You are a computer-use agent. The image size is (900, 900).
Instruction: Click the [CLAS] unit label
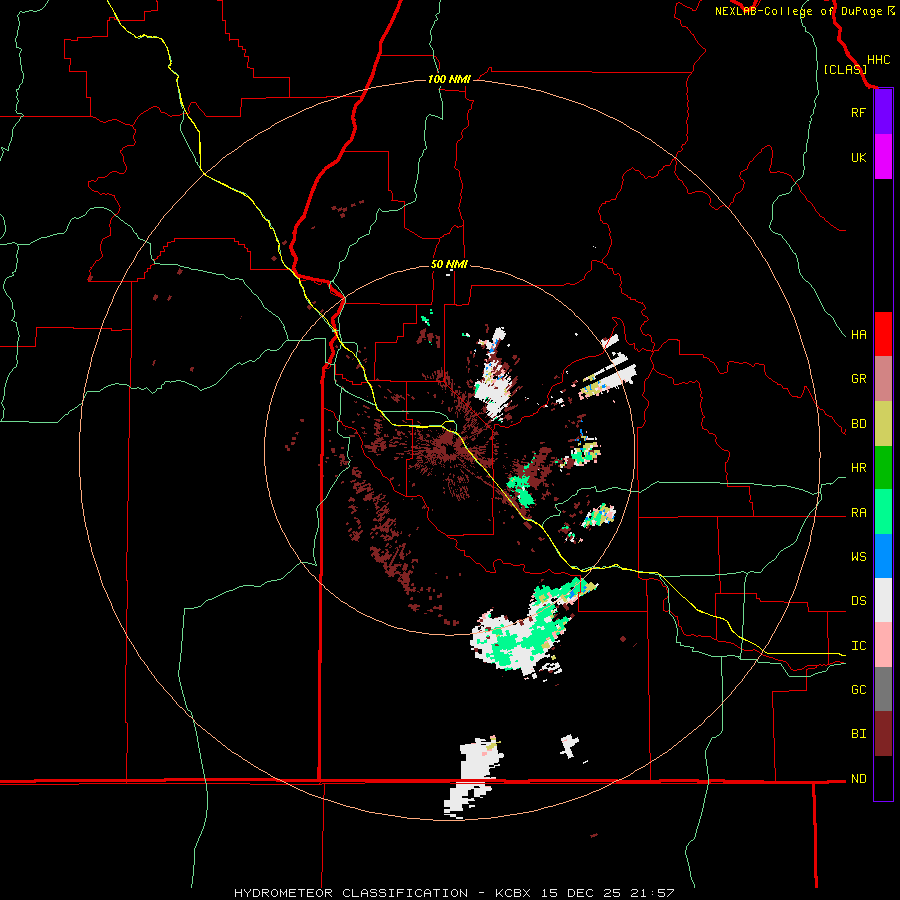pyautogui.click(x=845, y=69)
